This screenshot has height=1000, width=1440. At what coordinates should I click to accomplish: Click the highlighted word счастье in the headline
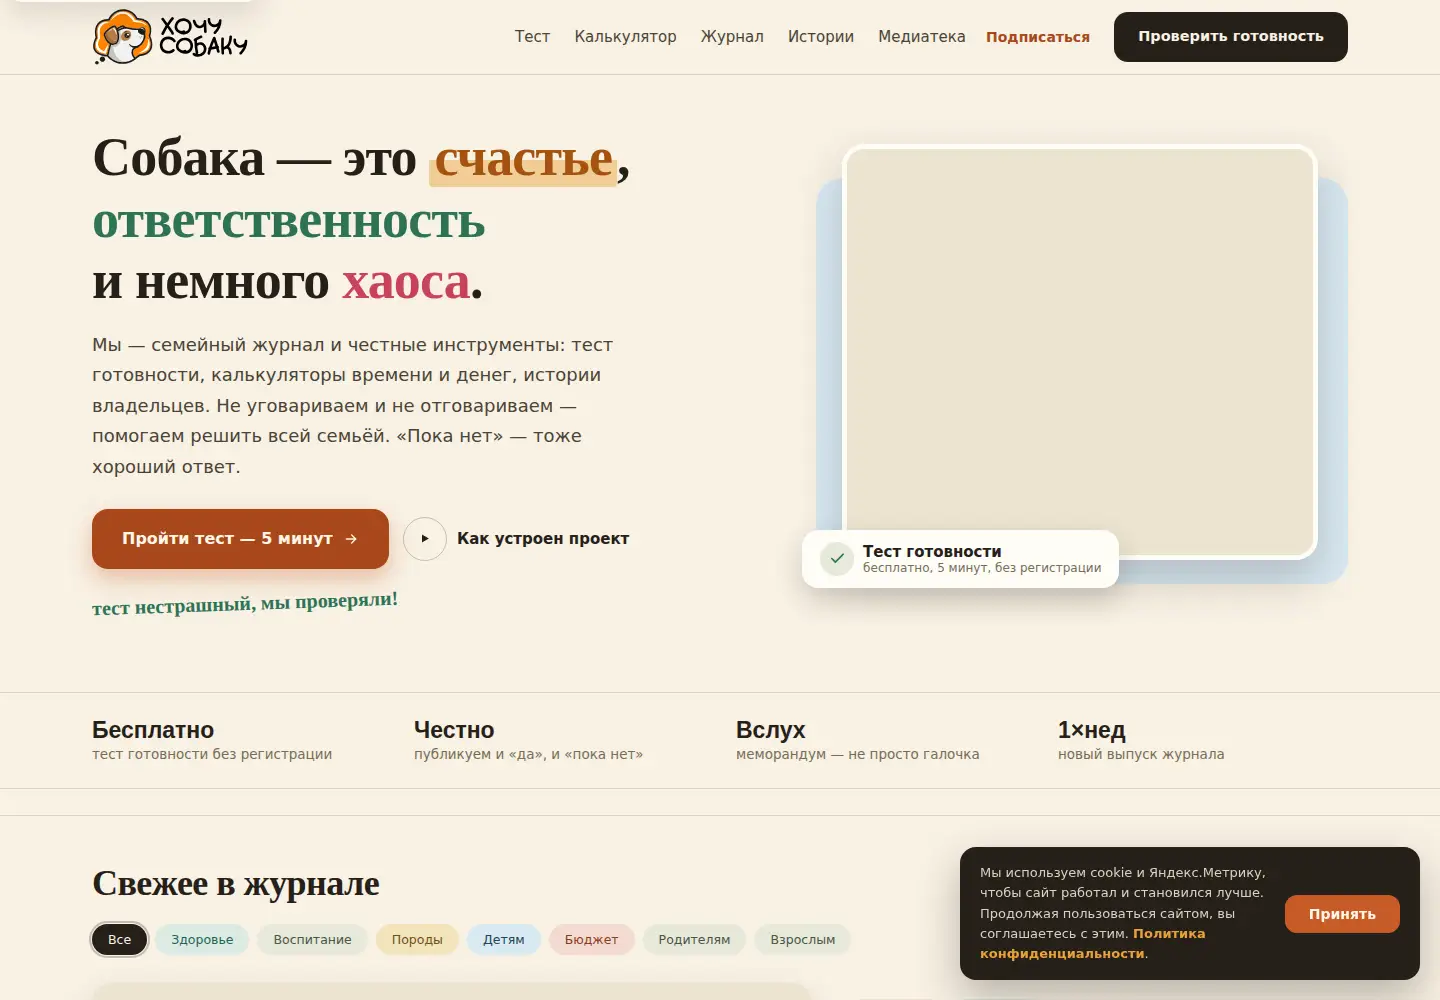tap(523, 159)
